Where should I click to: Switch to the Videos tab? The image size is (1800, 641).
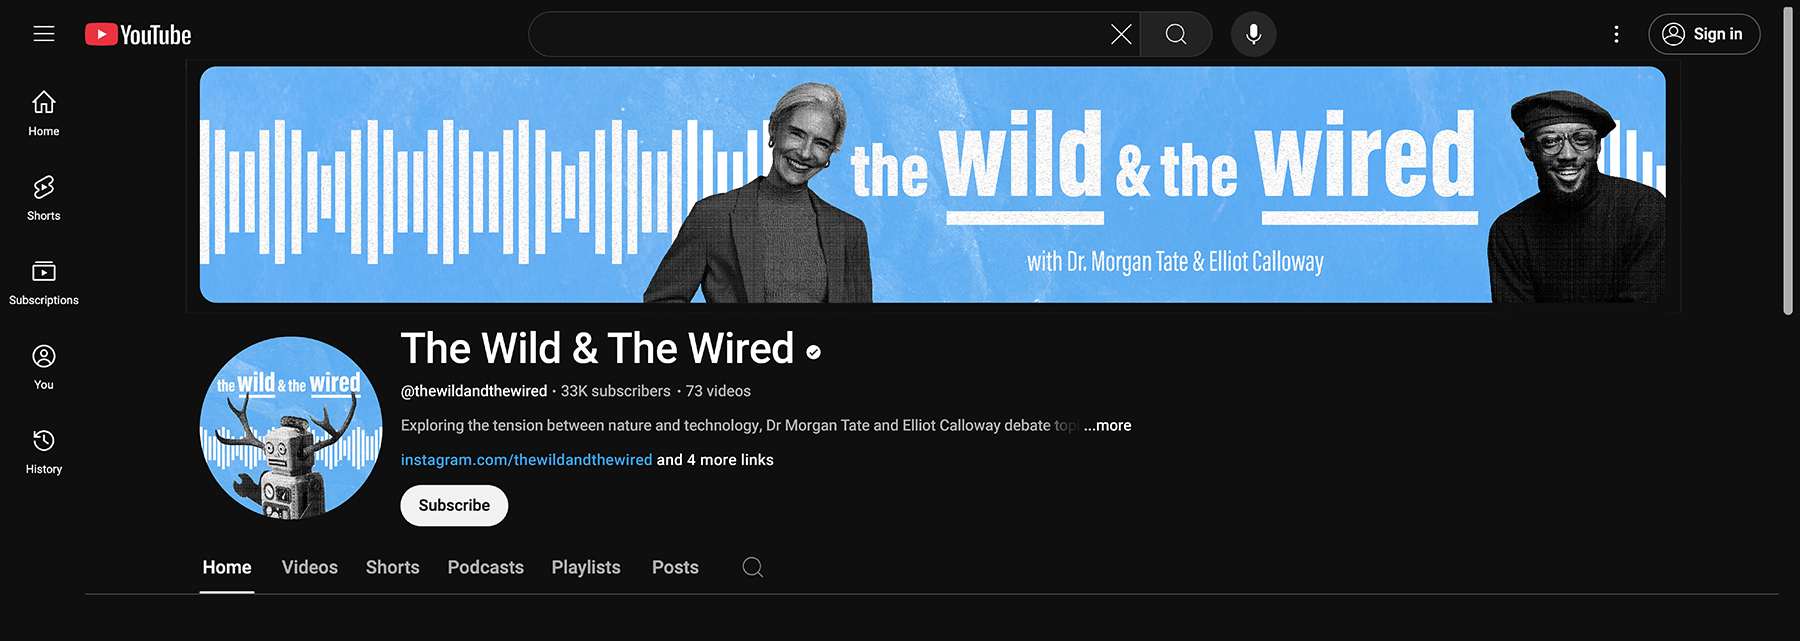pos(310,567)
